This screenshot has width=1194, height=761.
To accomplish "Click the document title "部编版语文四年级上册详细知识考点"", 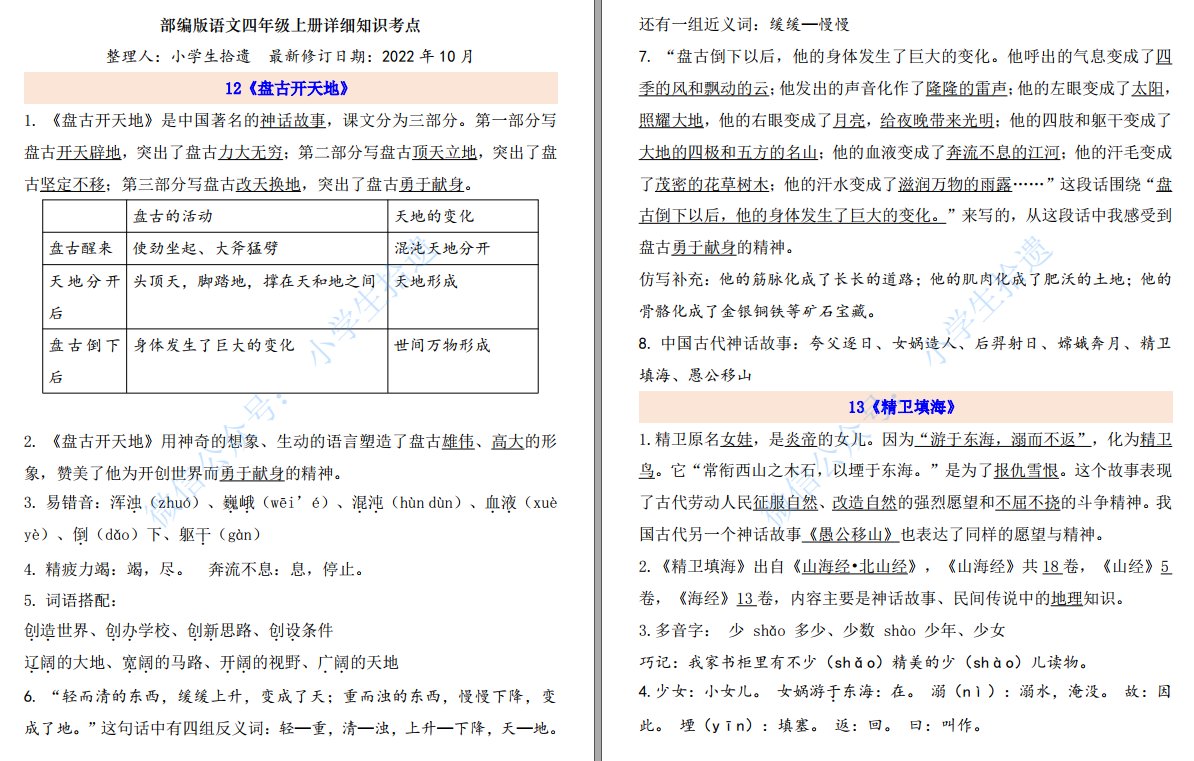I will 290,25.
